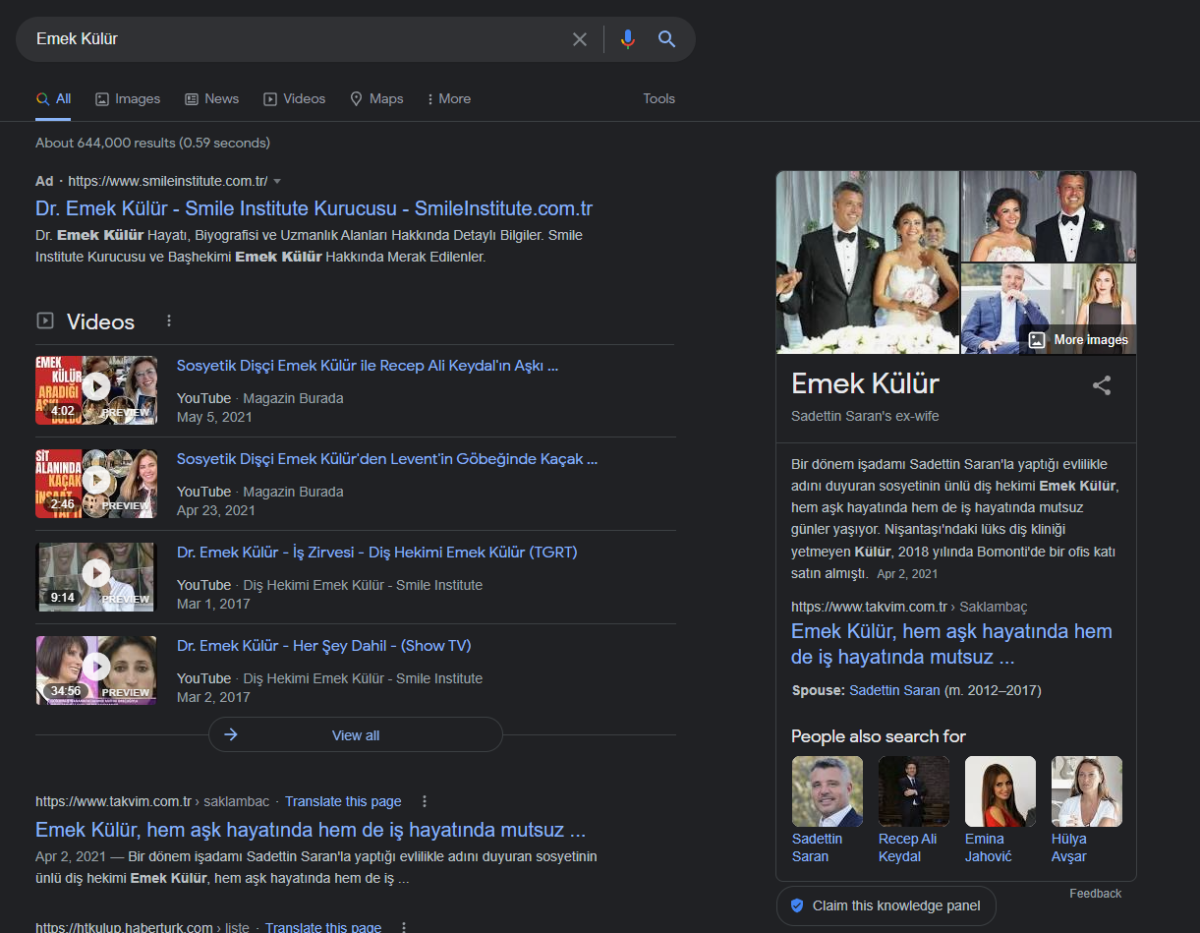Open Dr. Emek Külür Smile Institute ad link

tap(314, 209)
